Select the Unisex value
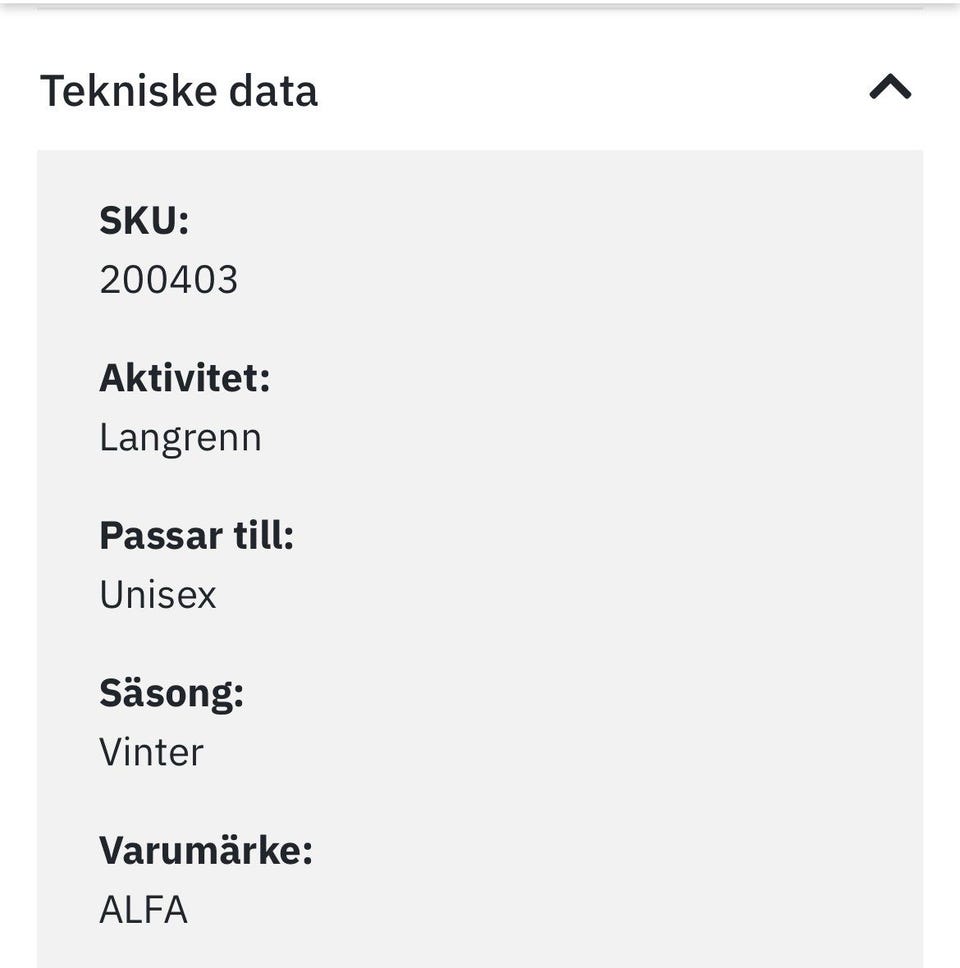The image size is (960, 968). [158, 595]
